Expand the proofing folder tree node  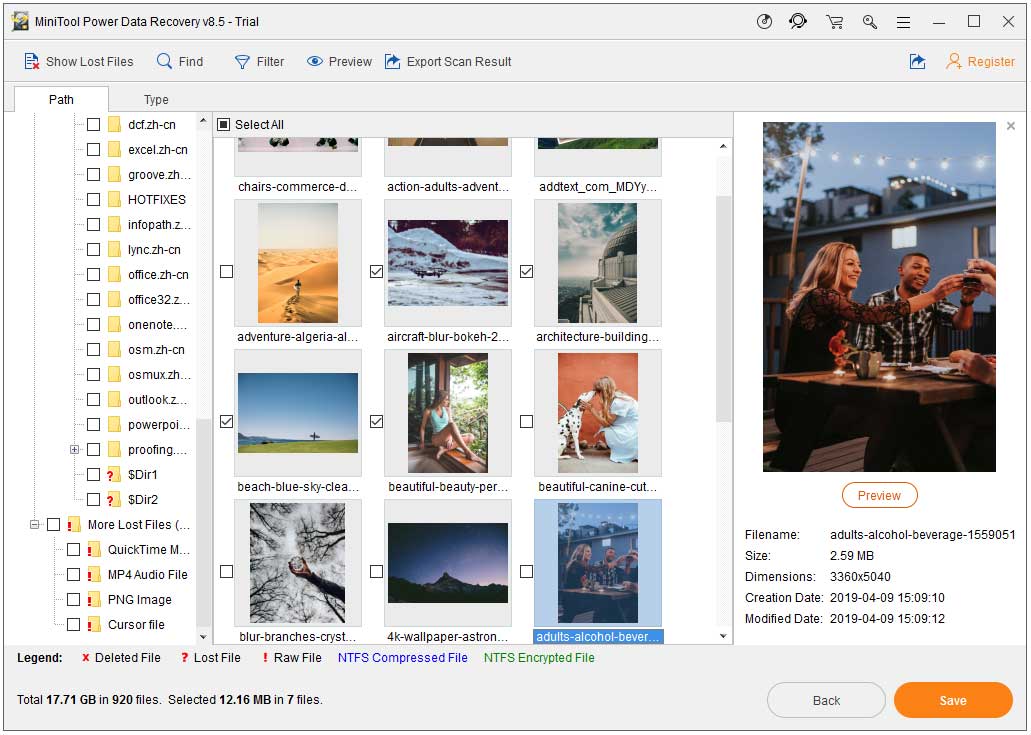tap(74, 450)
